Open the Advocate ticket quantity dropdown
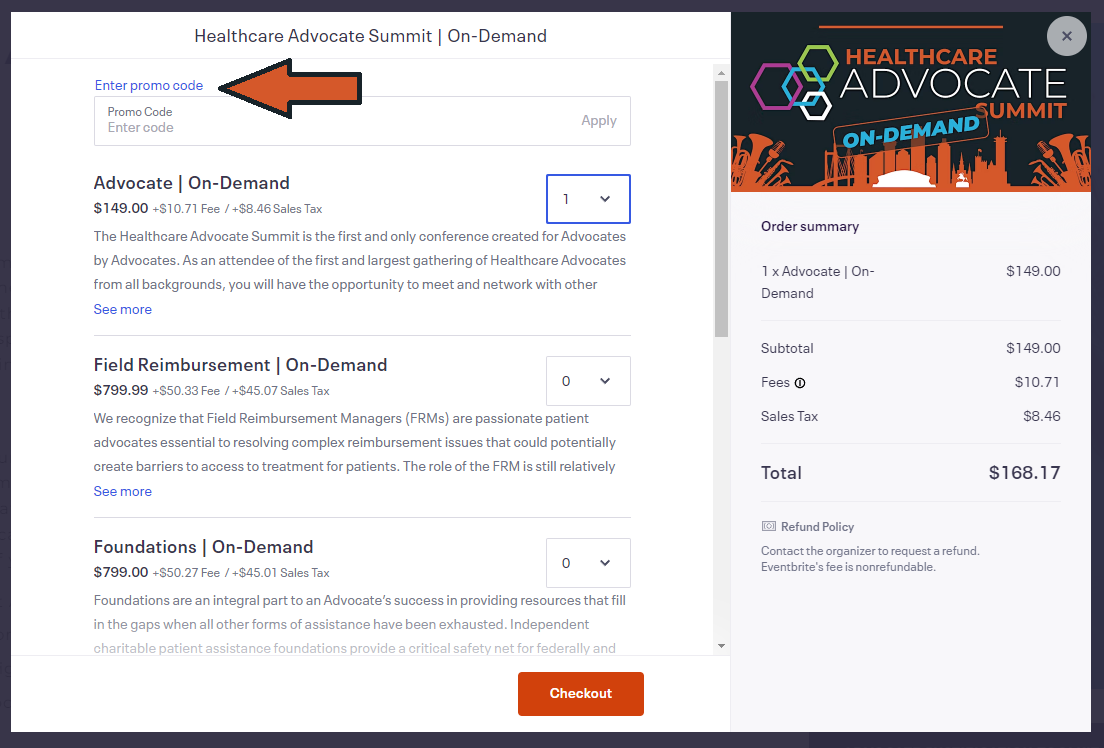Viewport: 1104px width, 748px height. coord(588,199)
